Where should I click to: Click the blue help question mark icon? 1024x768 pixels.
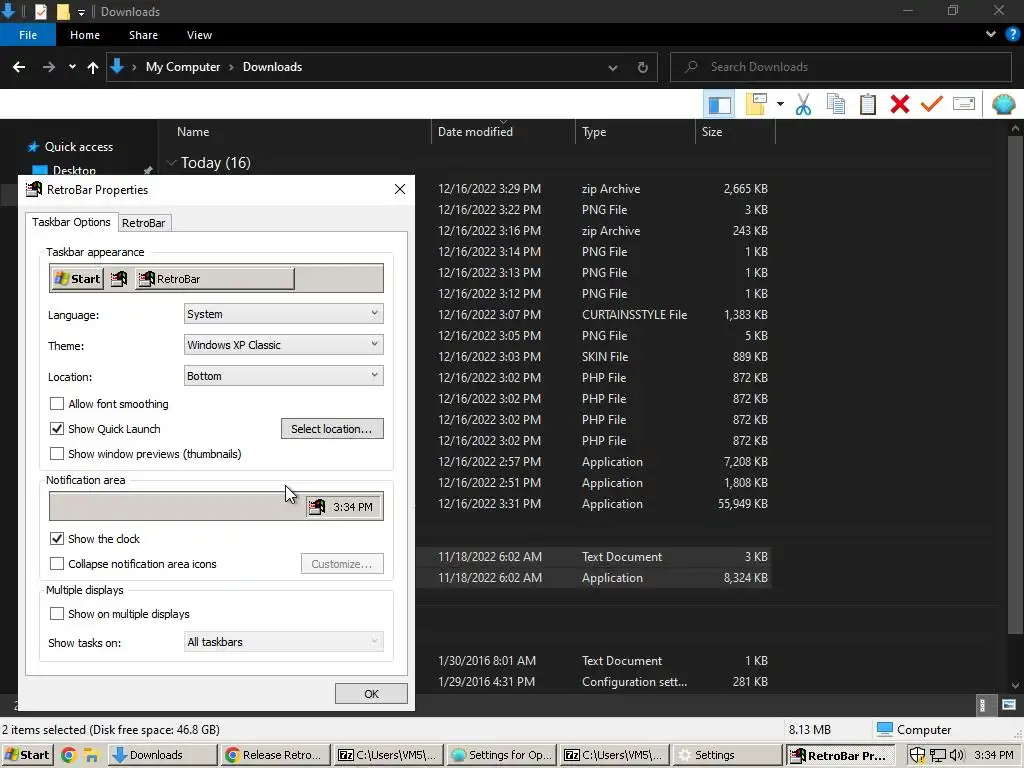tap(1013, 35)
